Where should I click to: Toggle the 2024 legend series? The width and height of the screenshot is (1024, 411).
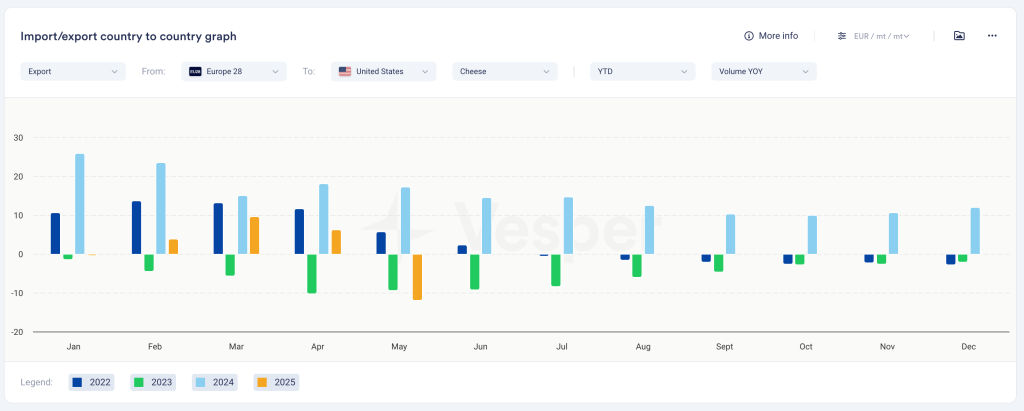(215, 382)
